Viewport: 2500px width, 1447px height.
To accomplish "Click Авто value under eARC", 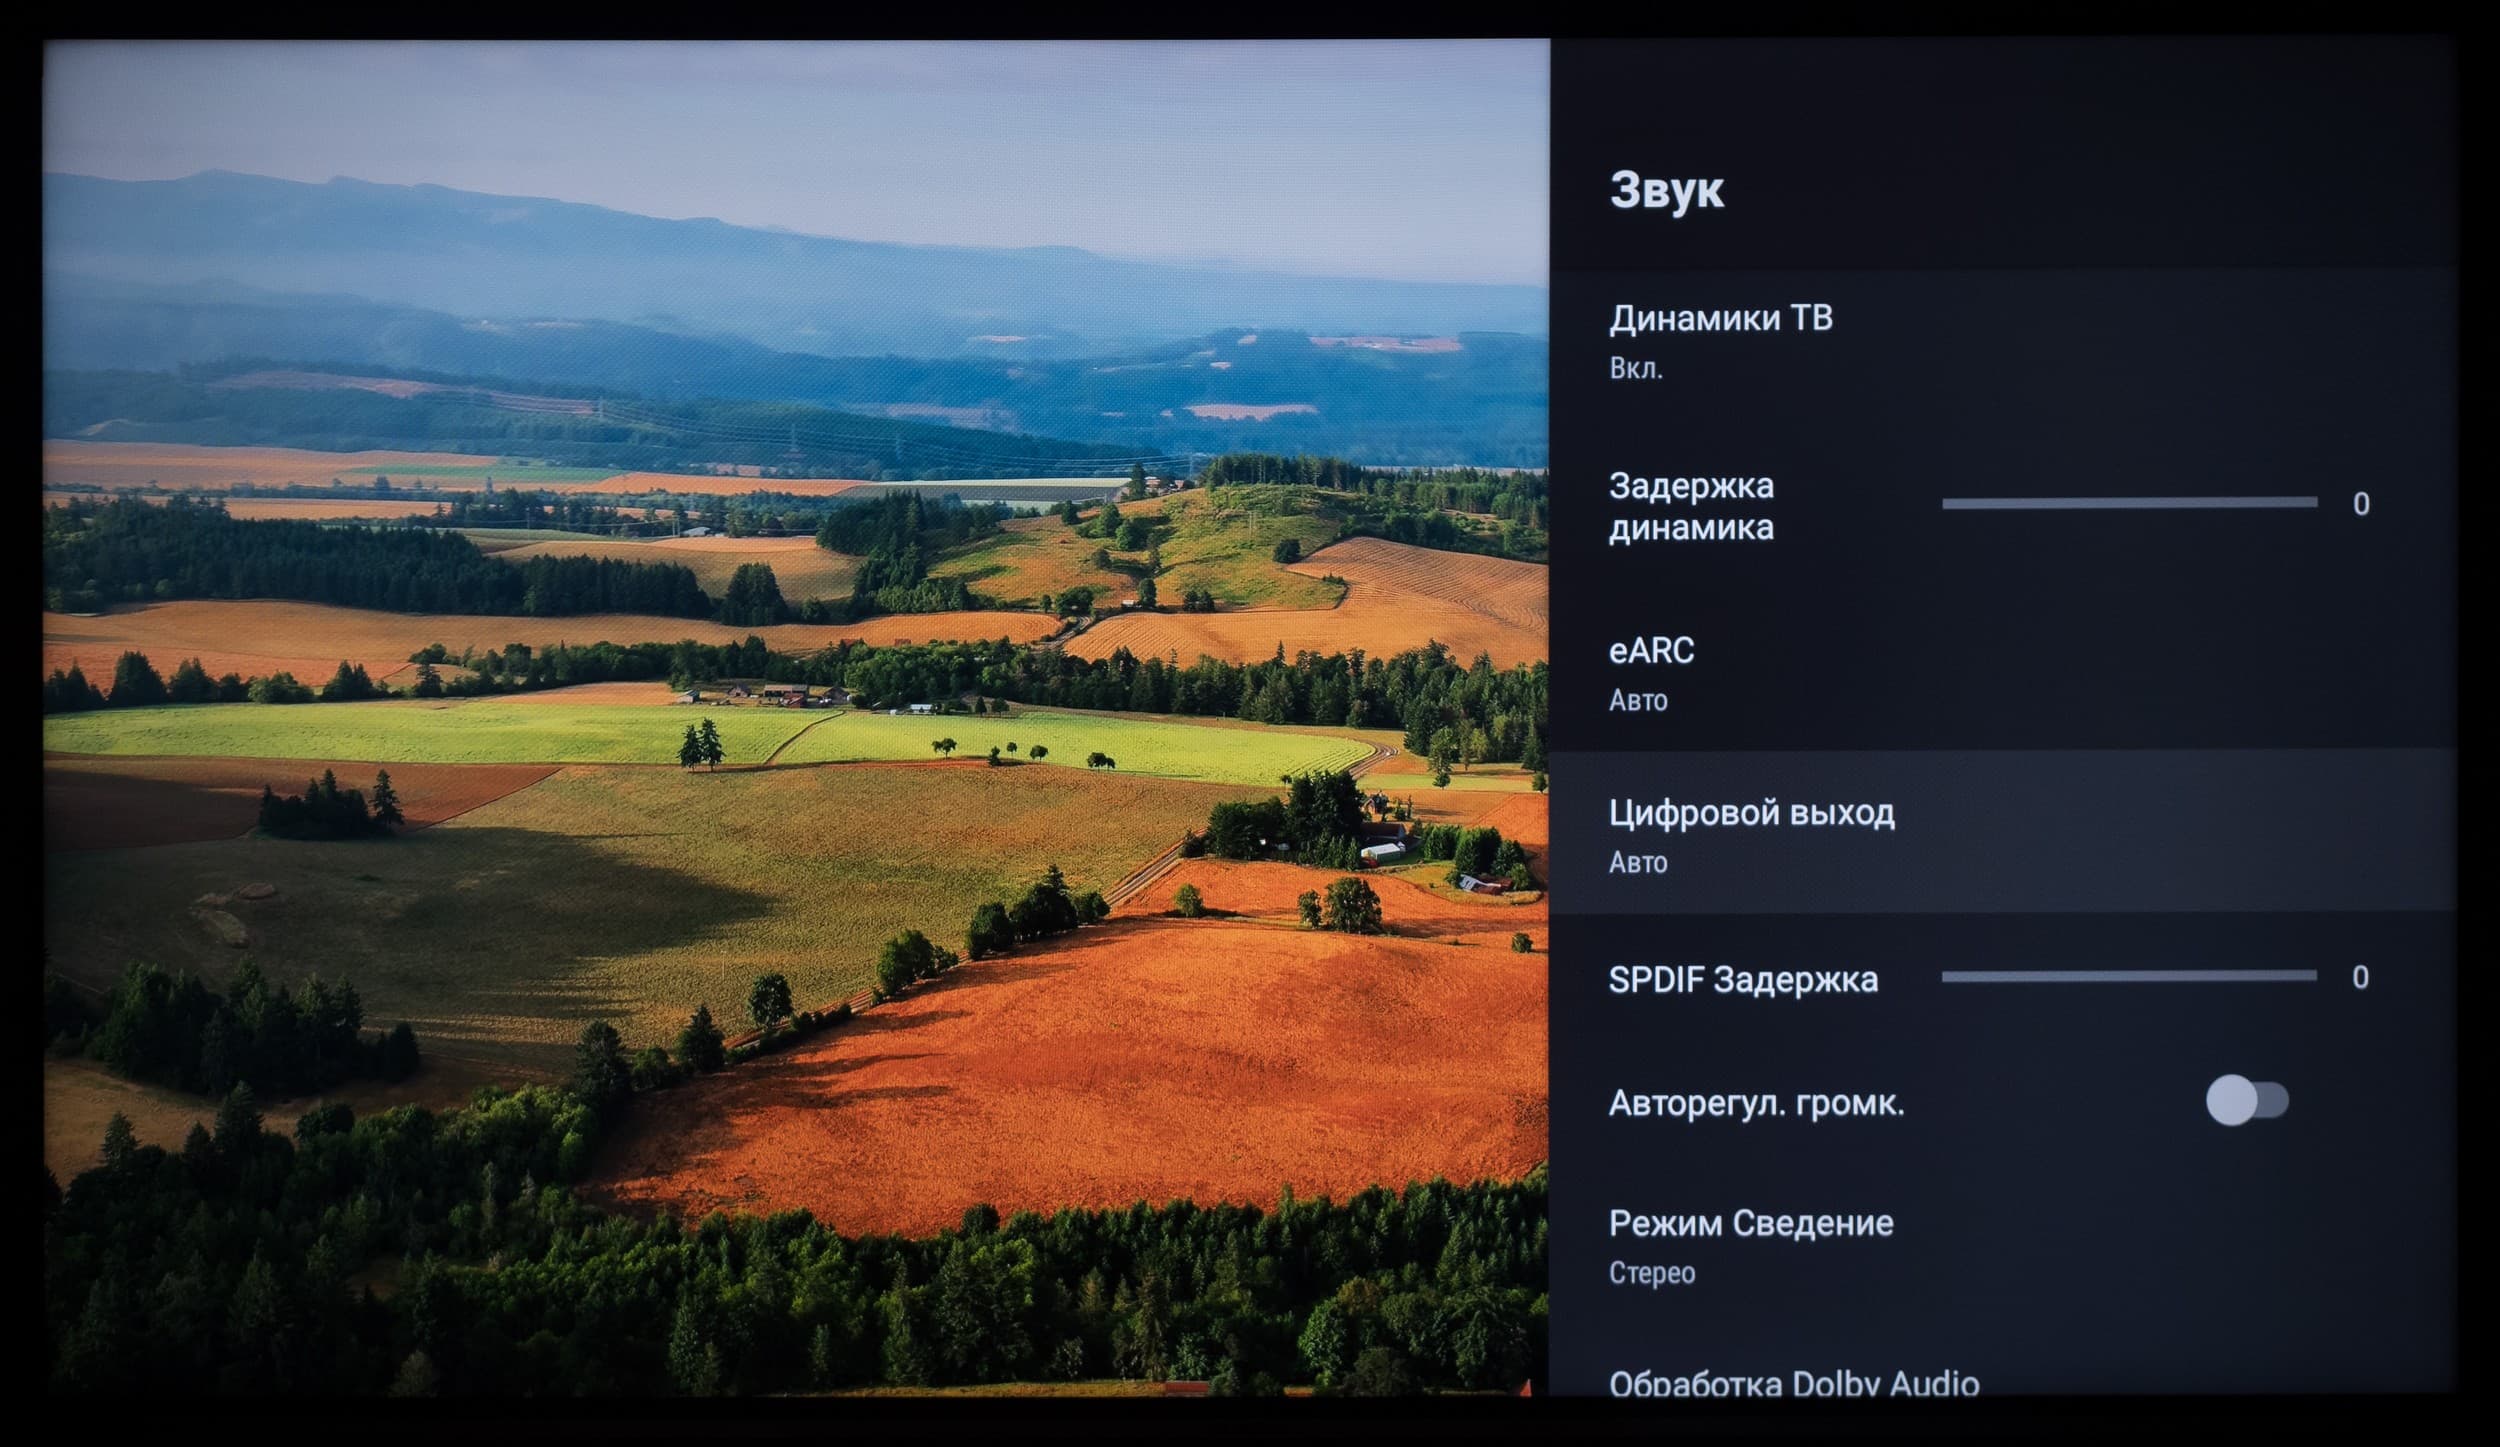I will [1638, 700].
